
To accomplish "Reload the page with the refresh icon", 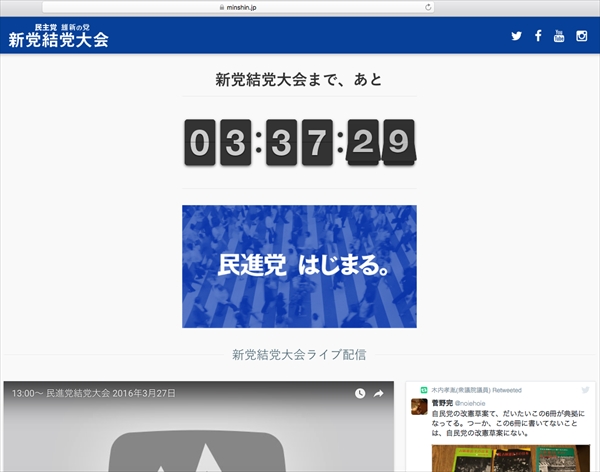I will click(x=428, y=7).
